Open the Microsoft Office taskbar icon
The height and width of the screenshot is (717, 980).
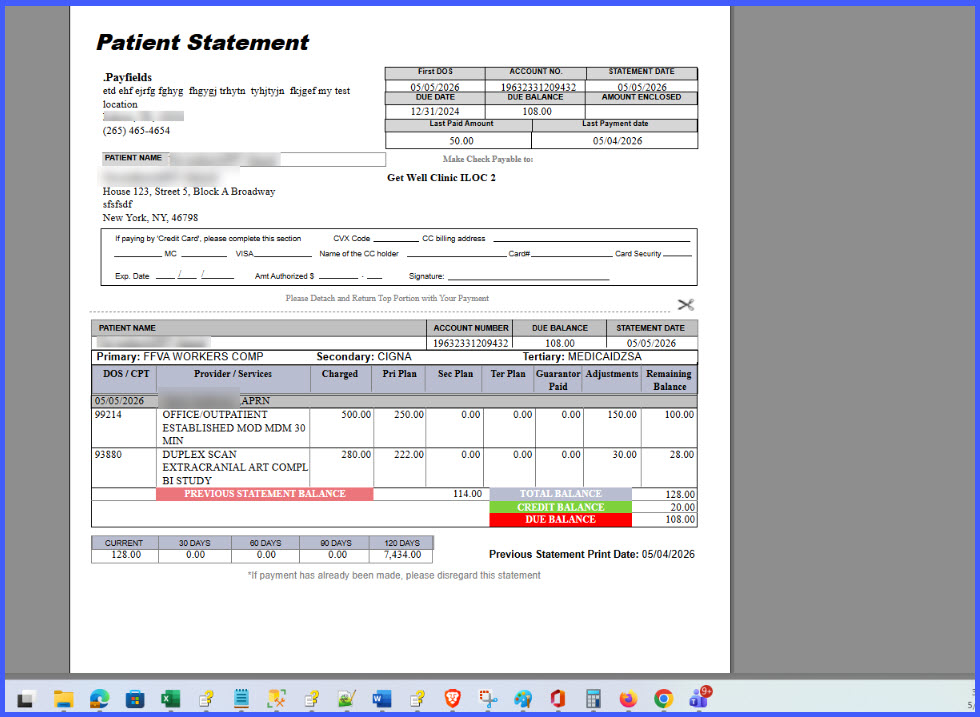558,698
